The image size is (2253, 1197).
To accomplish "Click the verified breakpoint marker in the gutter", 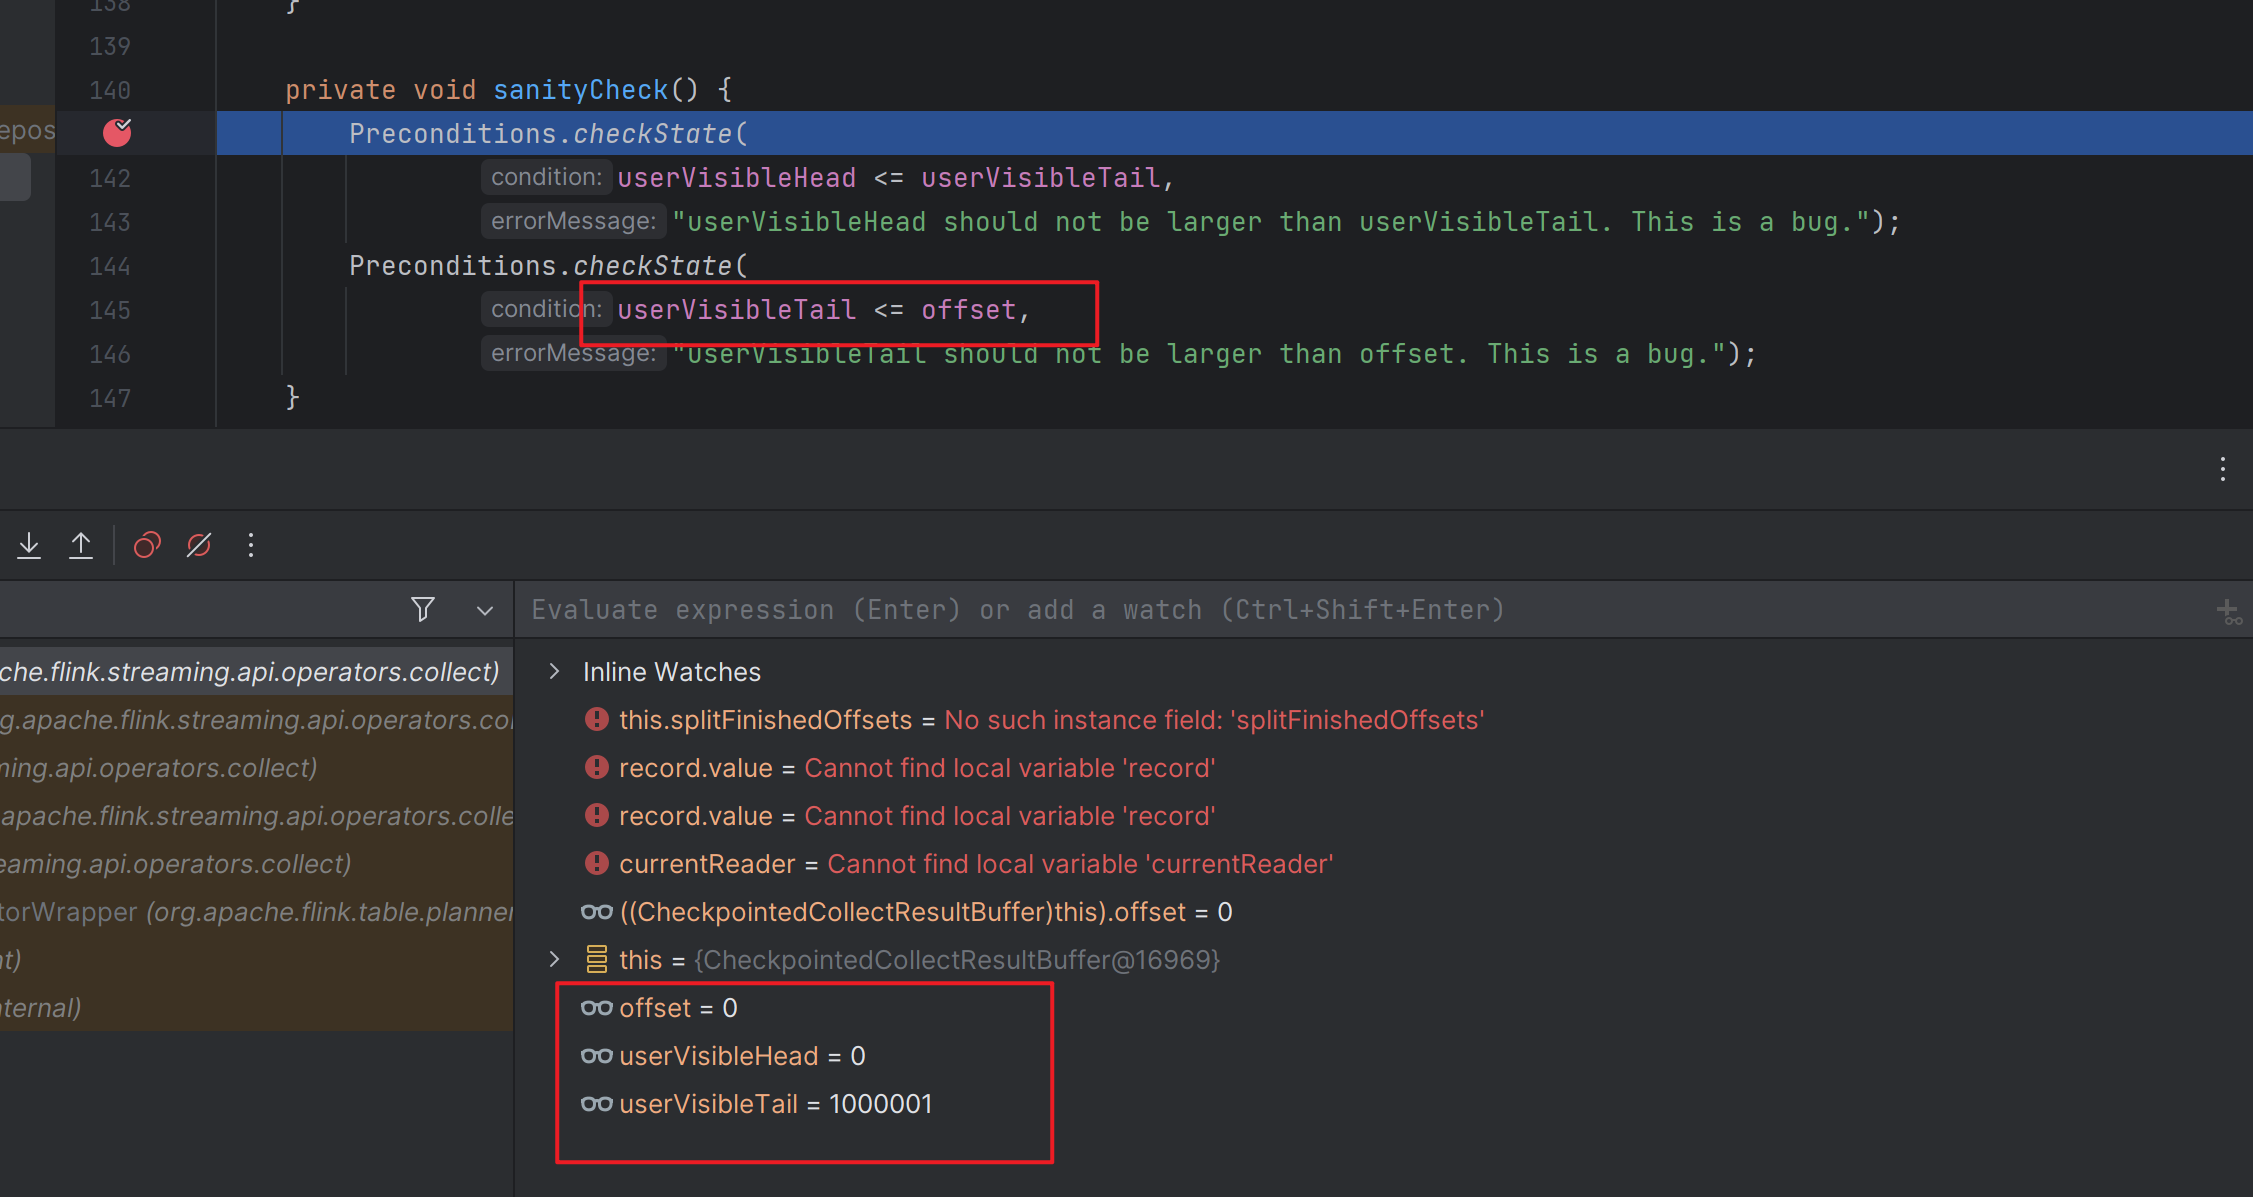I will 117,132.
